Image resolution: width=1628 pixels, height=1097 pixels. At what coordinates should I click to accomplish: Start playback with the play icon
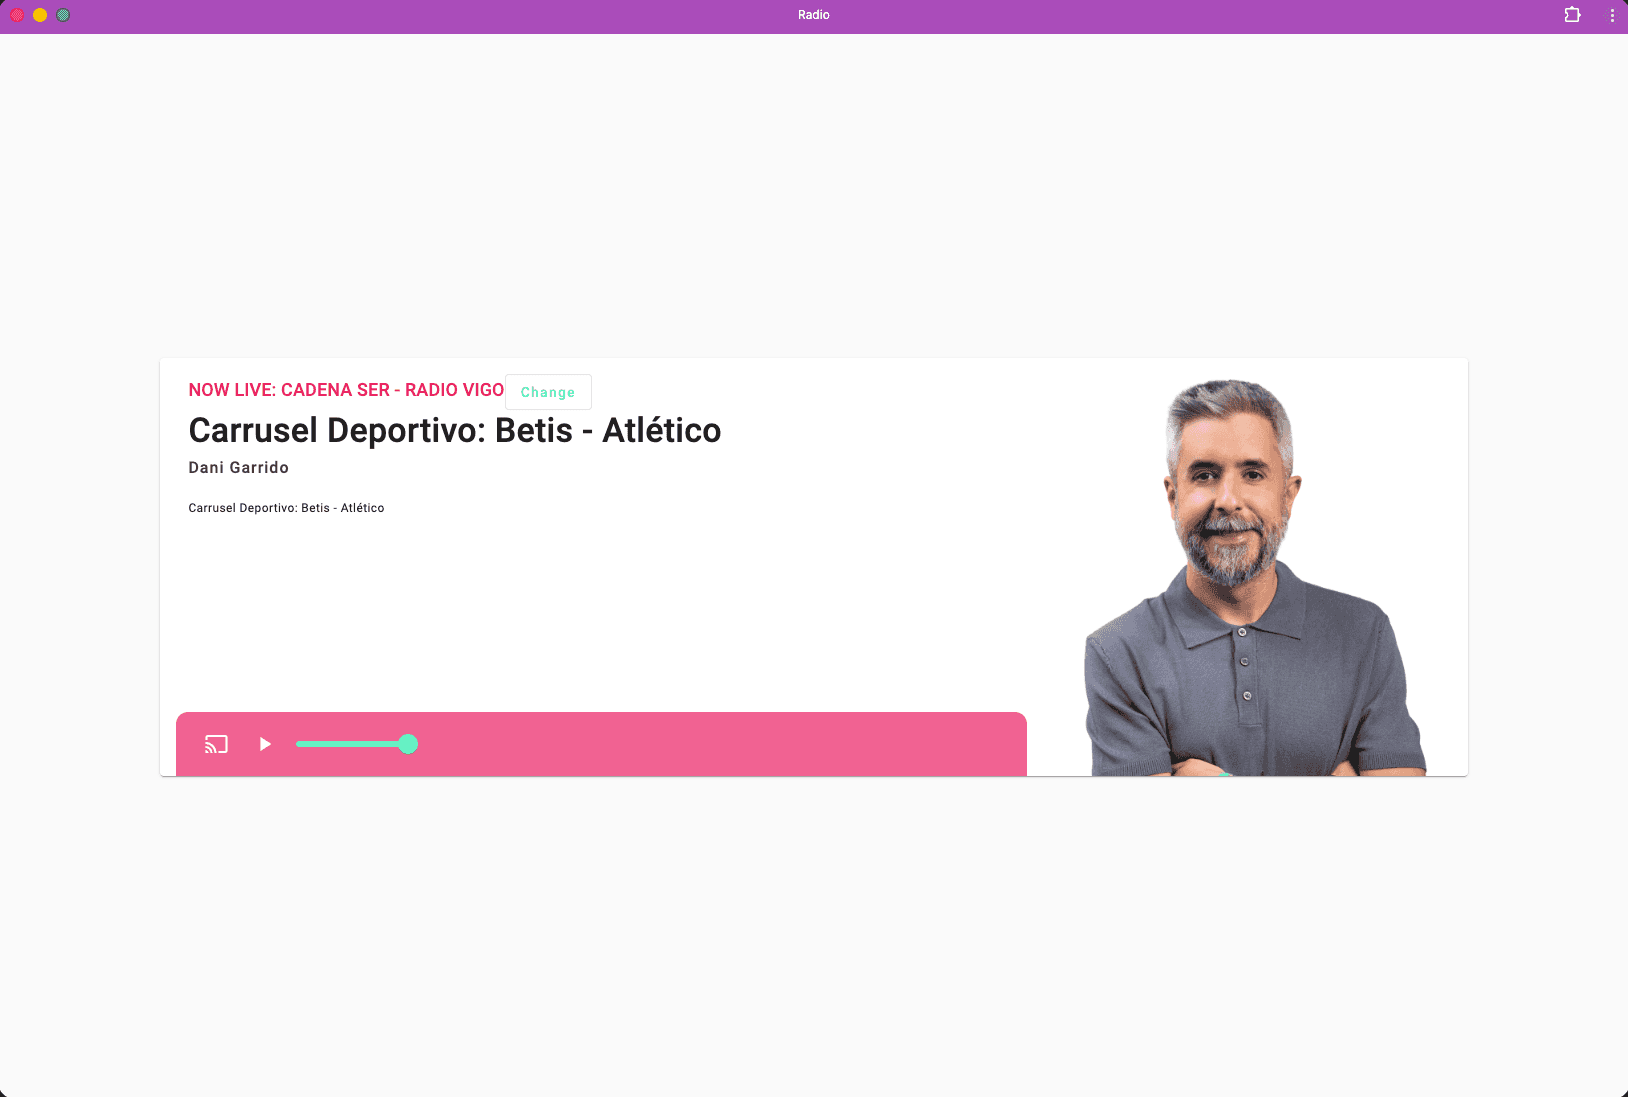265,744
